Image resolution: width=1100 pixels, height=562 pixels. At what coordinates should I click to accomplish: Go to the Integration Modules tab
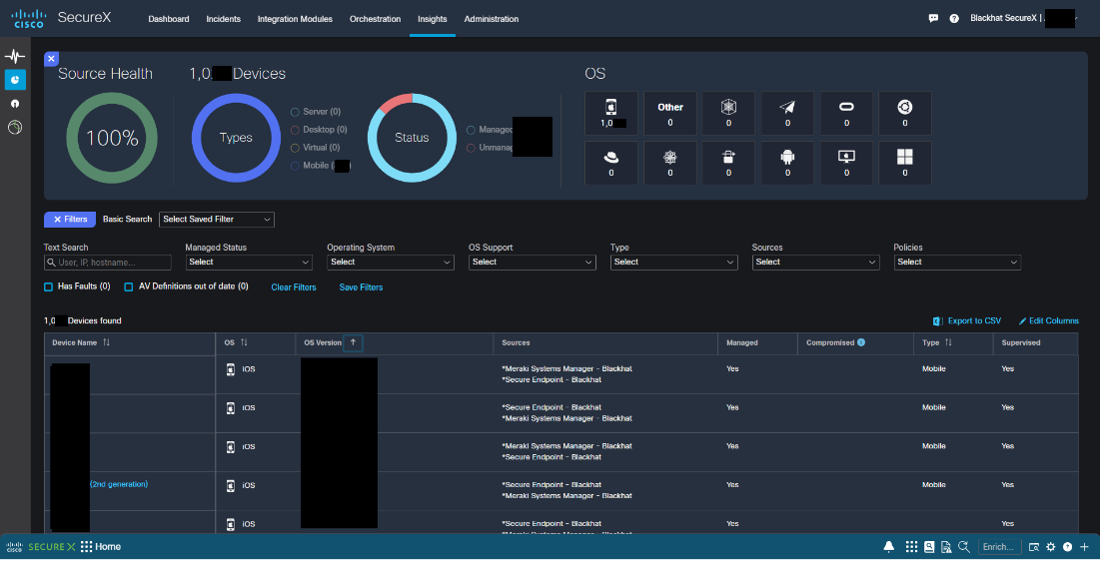295,19
